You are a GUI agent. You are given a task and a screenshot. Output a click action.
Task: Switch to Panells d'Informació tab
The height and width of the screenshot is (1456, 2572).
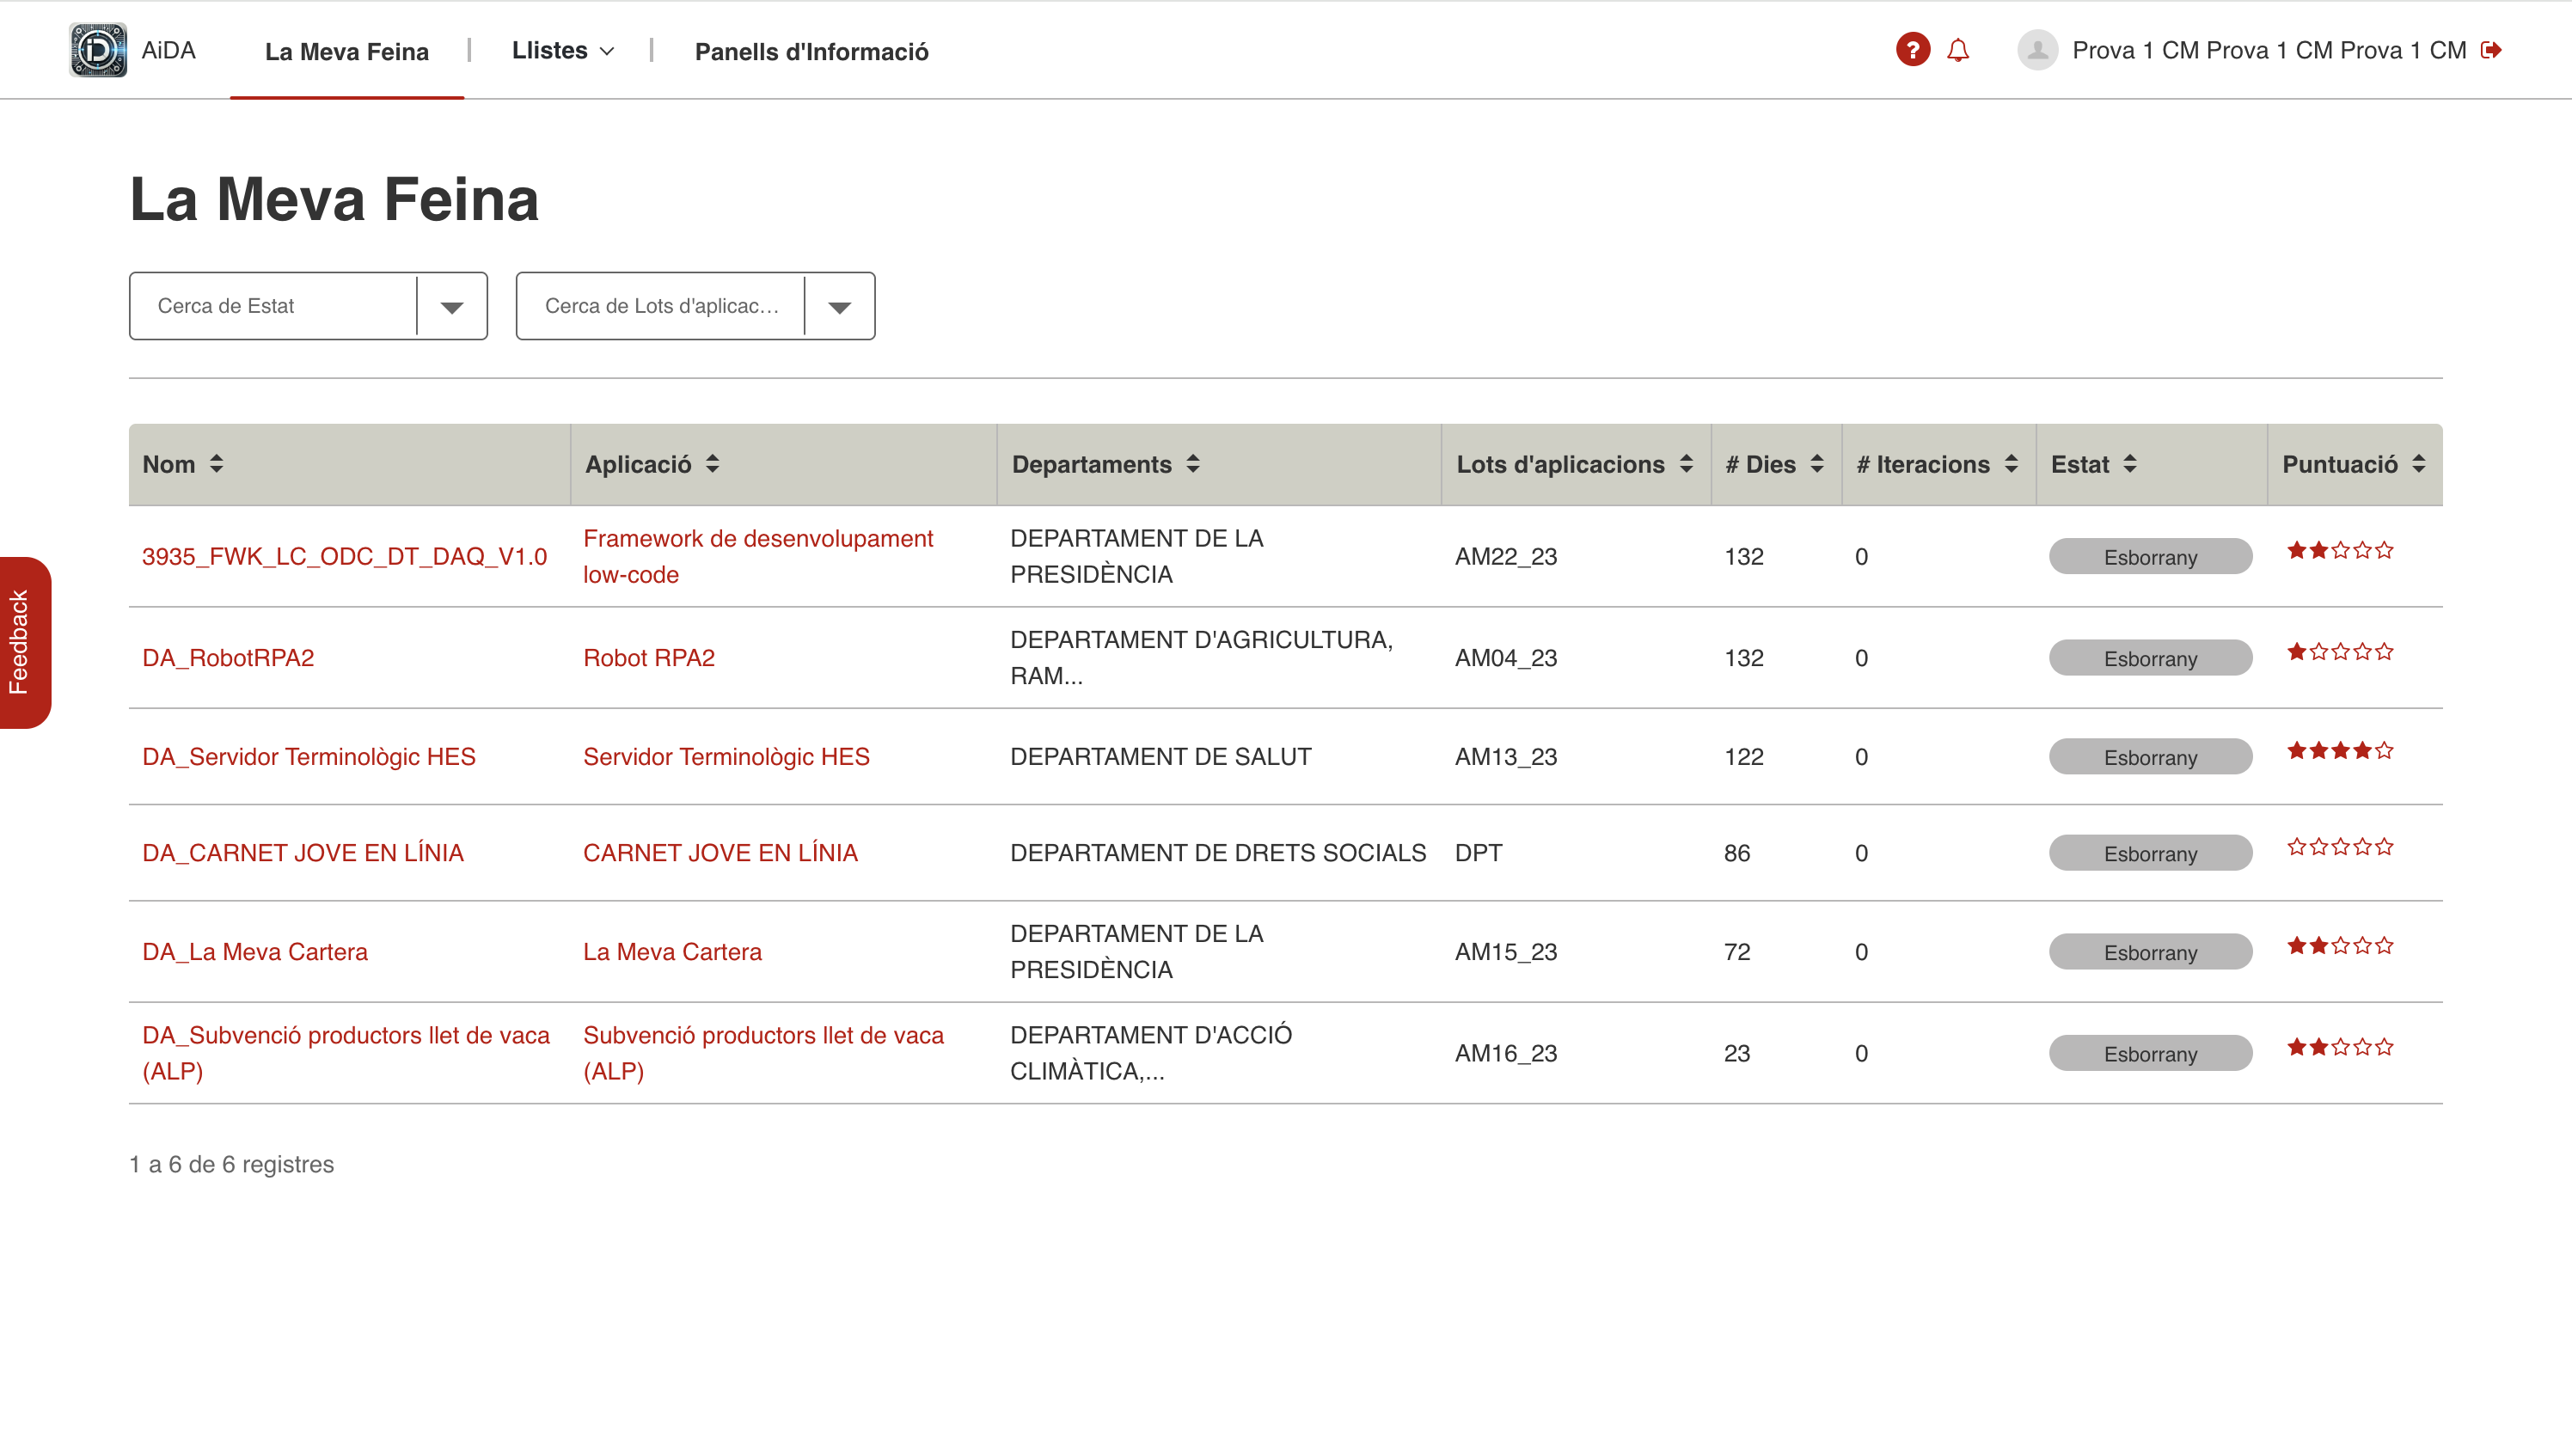coord(811,52)
